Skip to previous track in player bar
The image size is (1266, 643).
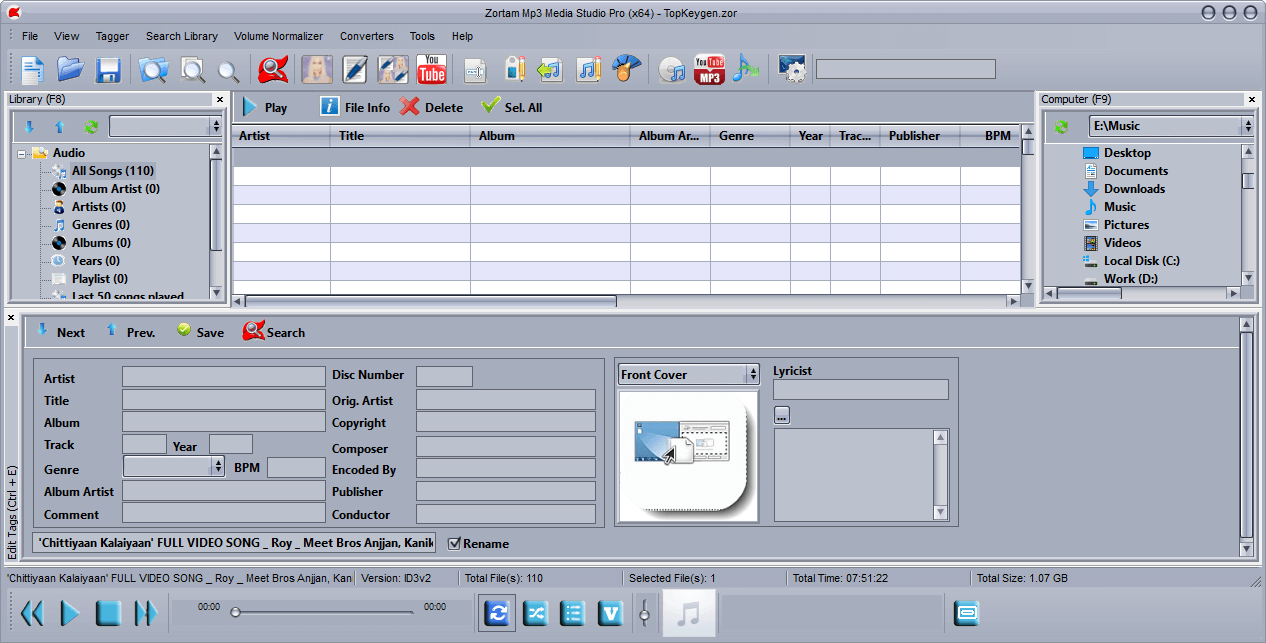pyautogui.click(x=32, y=613)
